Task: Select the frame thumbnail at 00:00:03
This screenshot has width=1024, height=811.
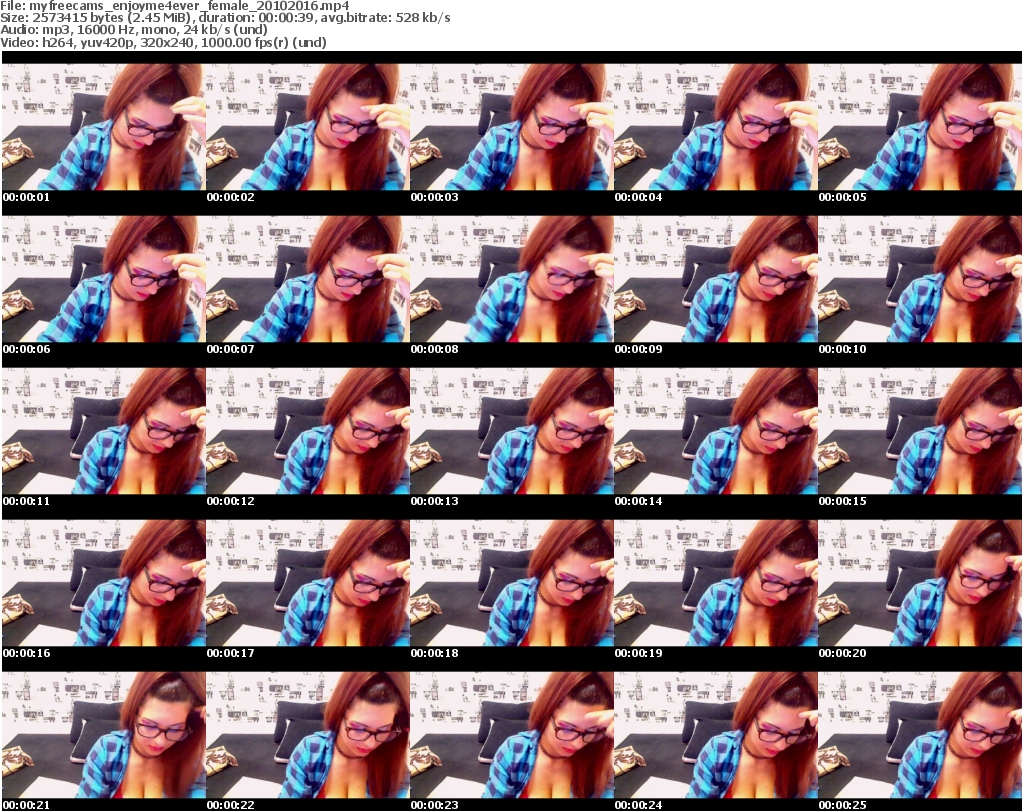Action: [511, 127]
